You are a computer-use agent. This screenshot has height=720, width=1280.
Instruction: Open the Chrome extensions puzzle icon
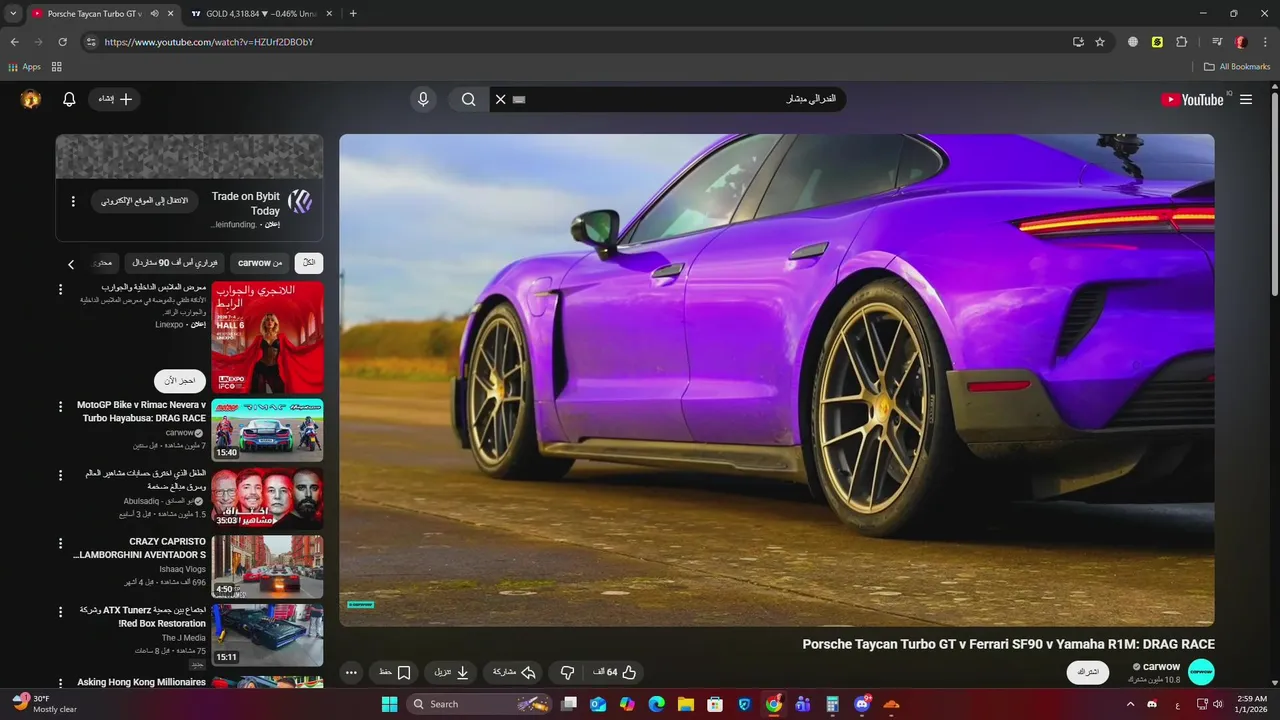[x=1181, y=42]
